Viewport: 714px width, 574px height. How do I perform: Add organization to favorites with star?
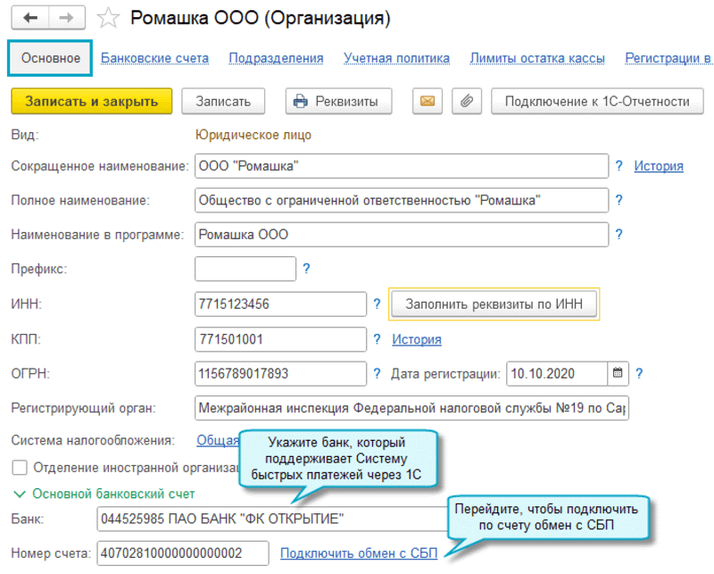[108, 18]
